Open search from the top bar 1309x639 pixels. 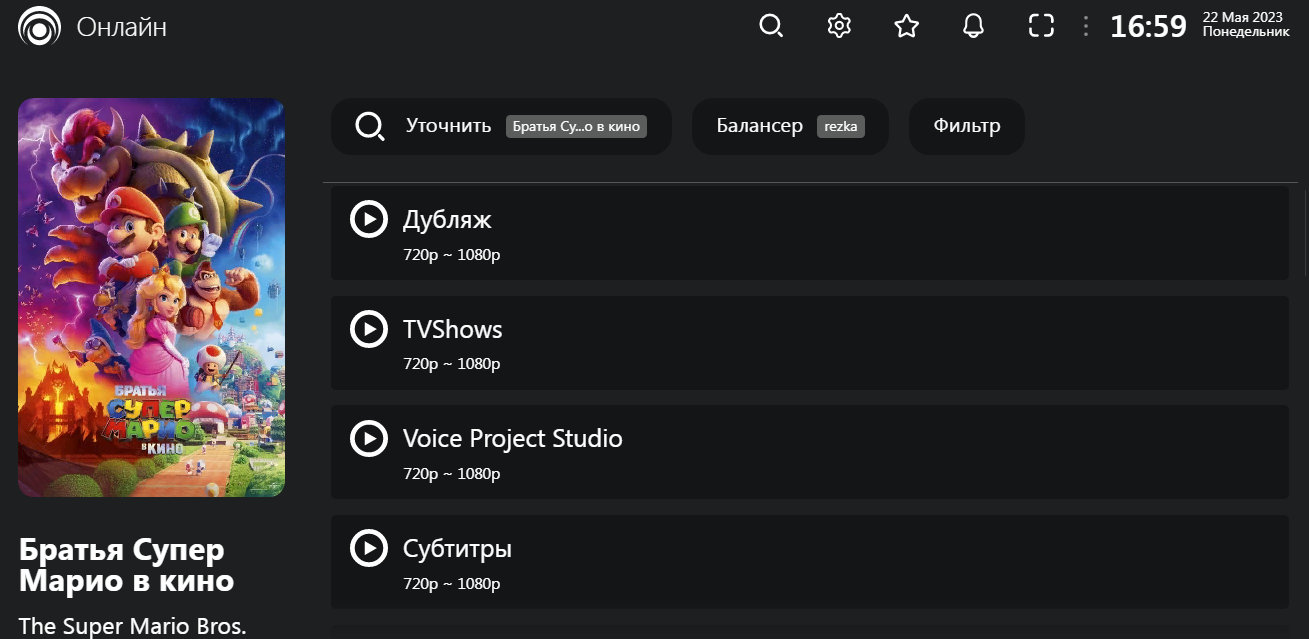[x=771, y=26]
